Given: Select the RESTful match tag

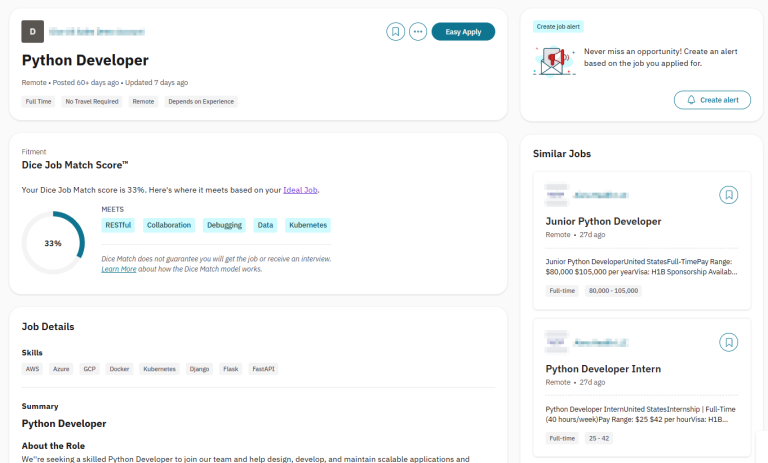Looking at the screenshot, I should point(118,225).
